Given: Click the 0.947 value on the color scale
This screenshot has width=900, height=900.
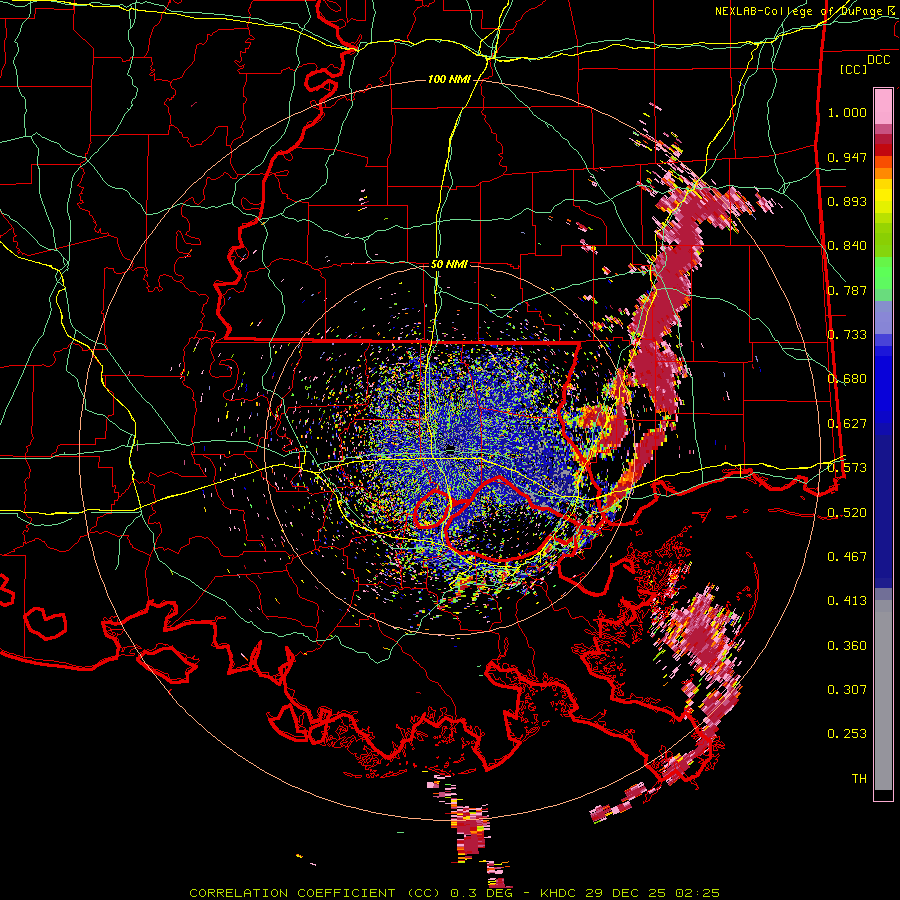Looking at the screenshot, I should point(847,157).
